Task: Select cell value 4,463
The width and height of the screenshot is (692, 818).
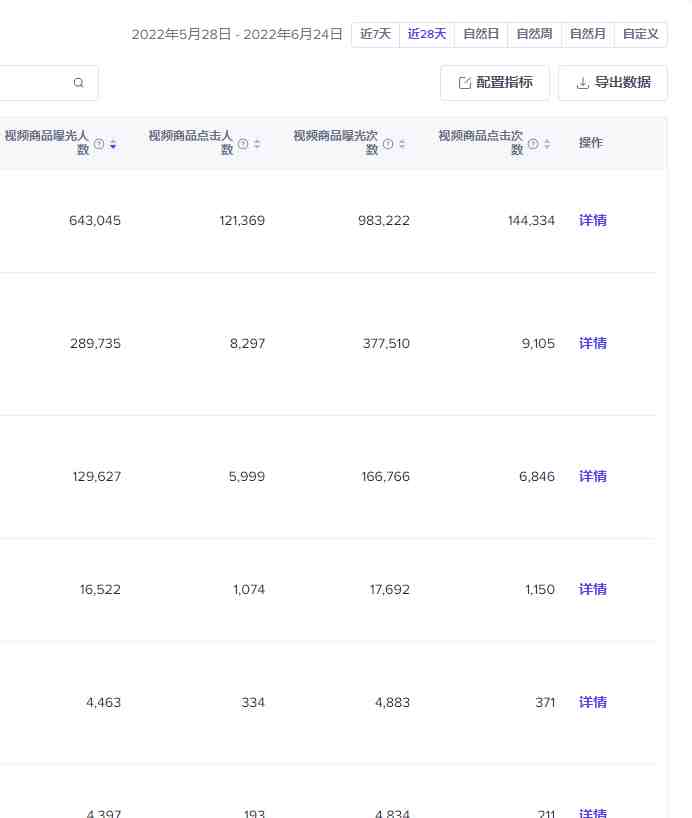Action: click(x=103, y=703)
